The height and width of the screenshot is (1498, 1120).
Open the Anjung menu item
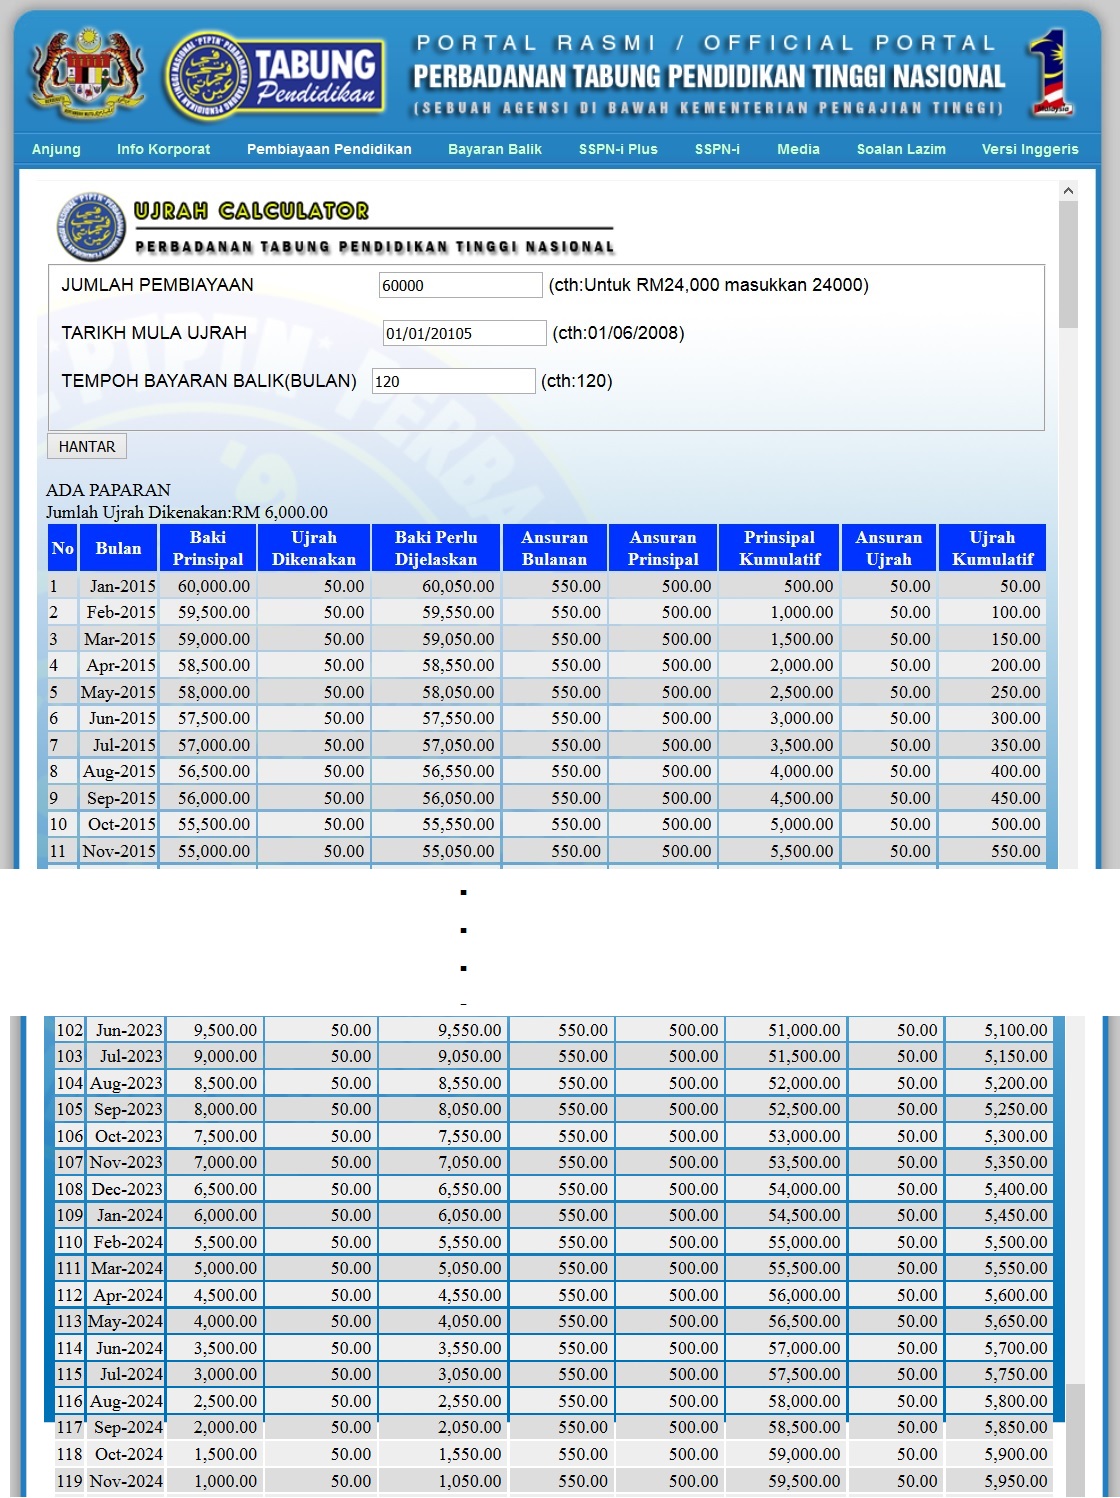pos(56,149)
